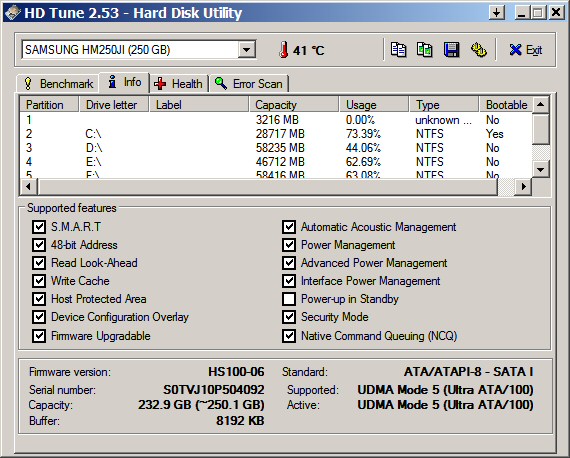Open options gear icon

[478, 49]
